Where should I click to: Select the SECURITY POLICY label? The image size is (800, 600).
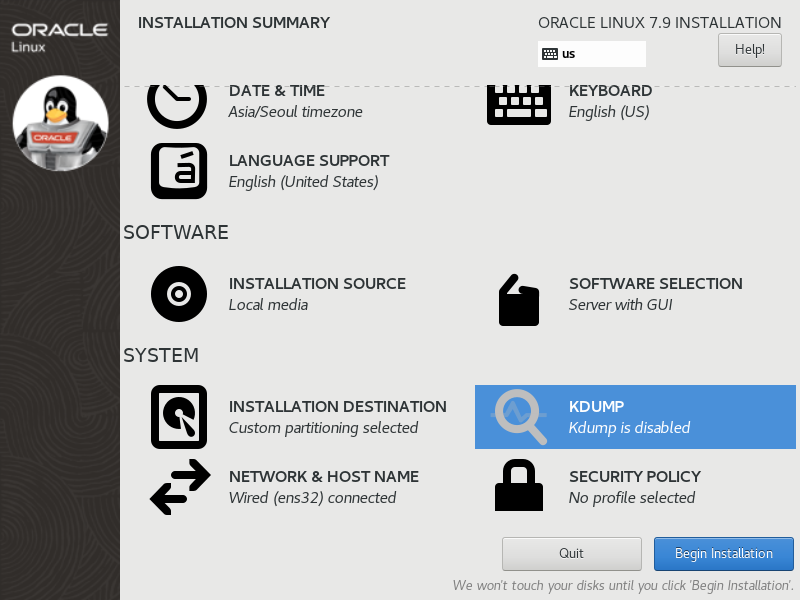[635, 477]
